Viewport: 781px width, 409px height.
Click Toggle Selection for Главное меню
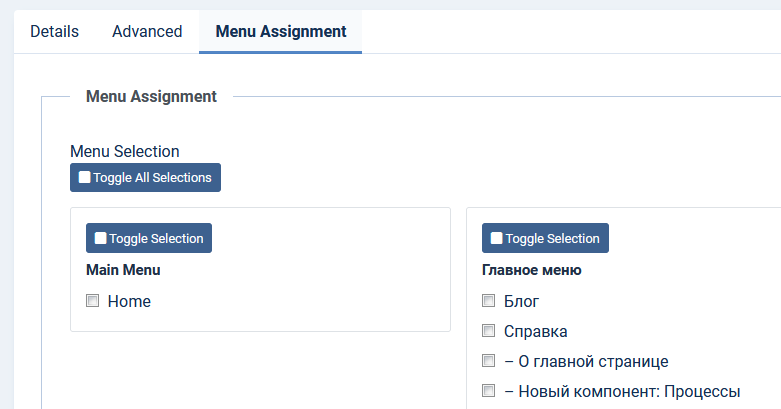click(545, 238)
